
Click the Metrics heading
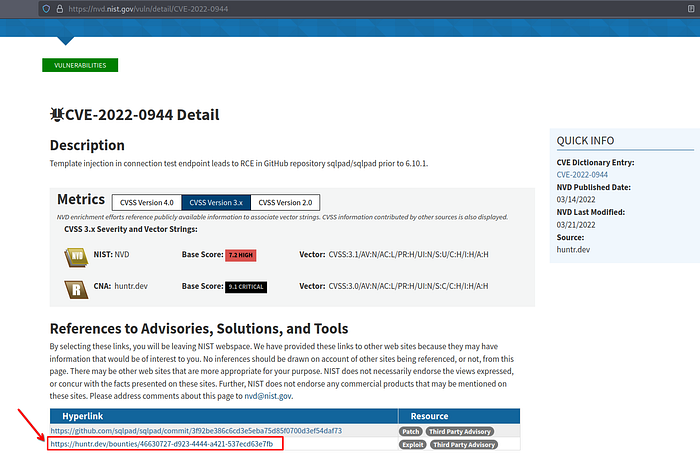coord(81,199)
